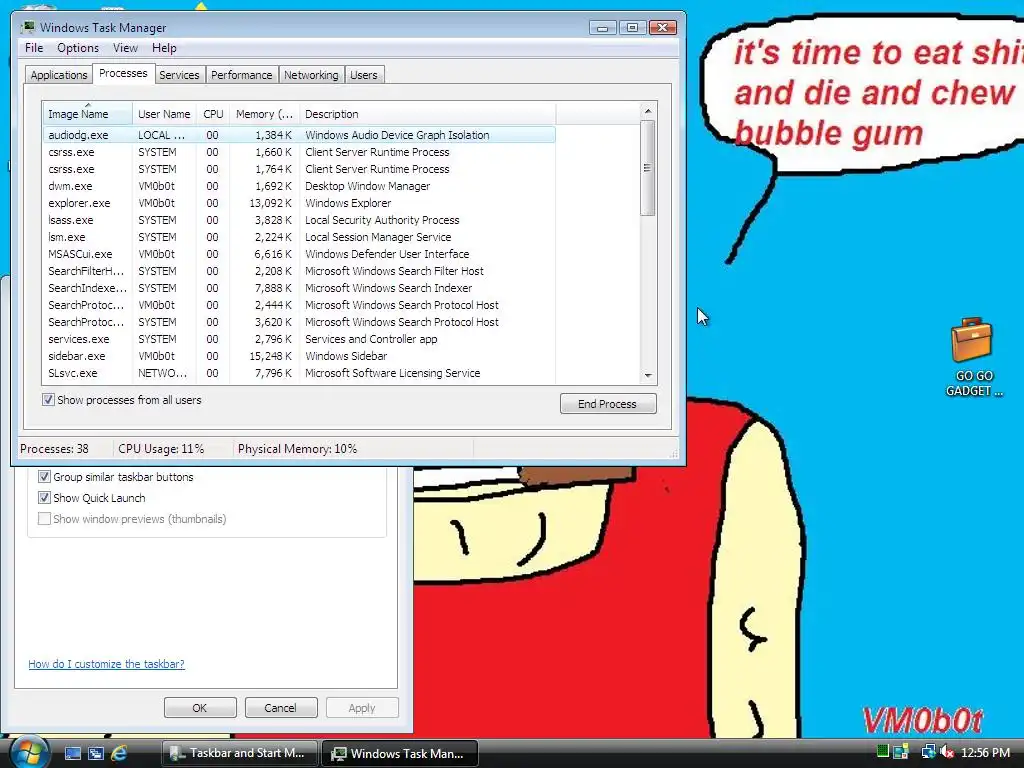Select the SearchFilterH... process
The width and height of the screenshot is (1024, 768).
tap(299, 271)
